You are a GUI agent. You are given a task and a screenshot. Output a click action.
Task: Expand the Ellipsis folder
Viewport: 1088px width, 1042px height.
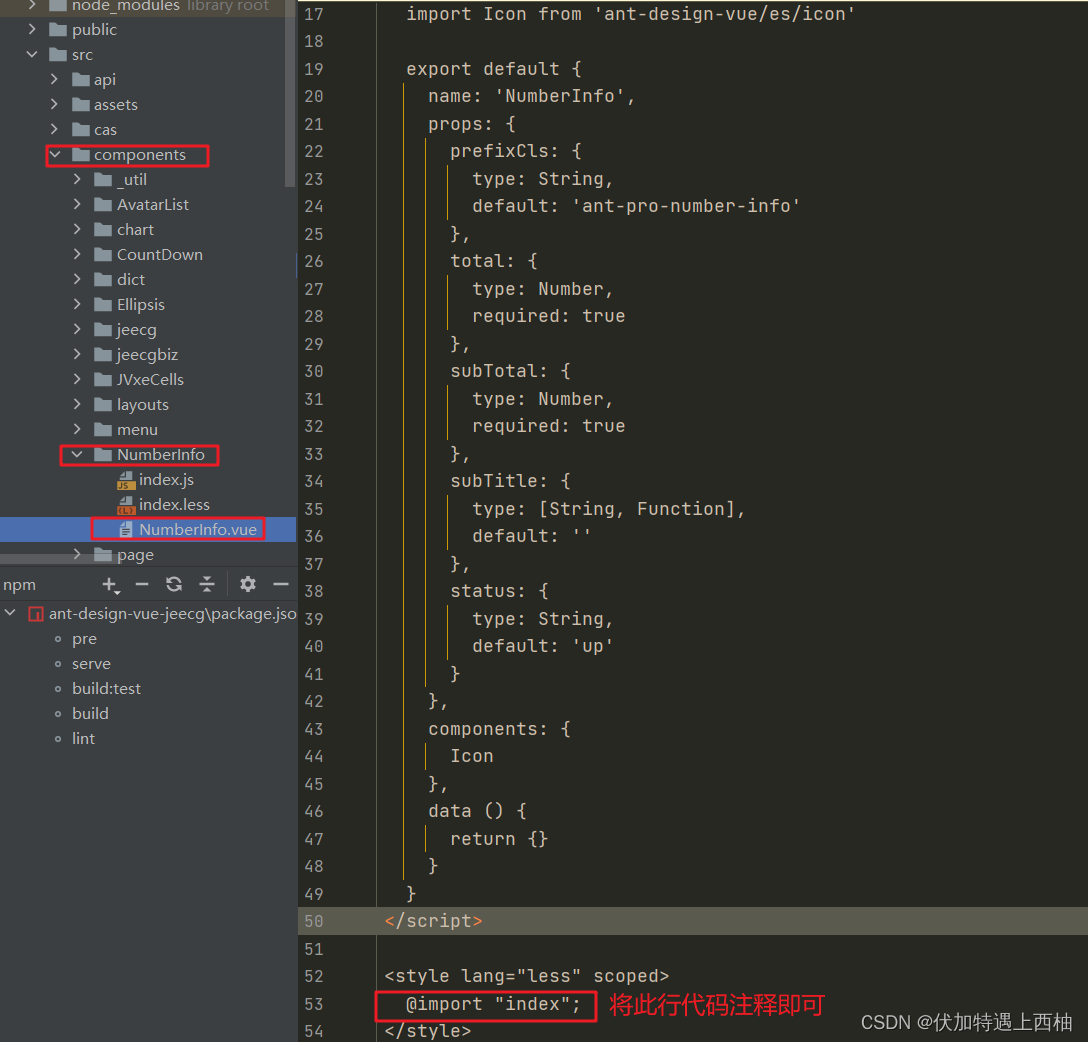(x=77, y=304)
